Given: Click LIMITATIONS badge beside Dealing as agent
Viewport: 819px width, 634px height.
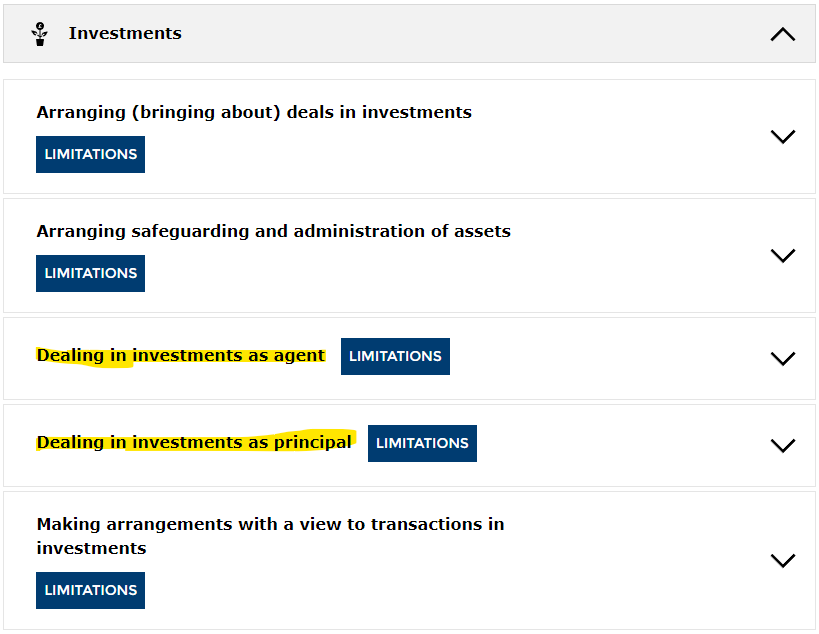Looking at the screenshot, I should 395,356.
